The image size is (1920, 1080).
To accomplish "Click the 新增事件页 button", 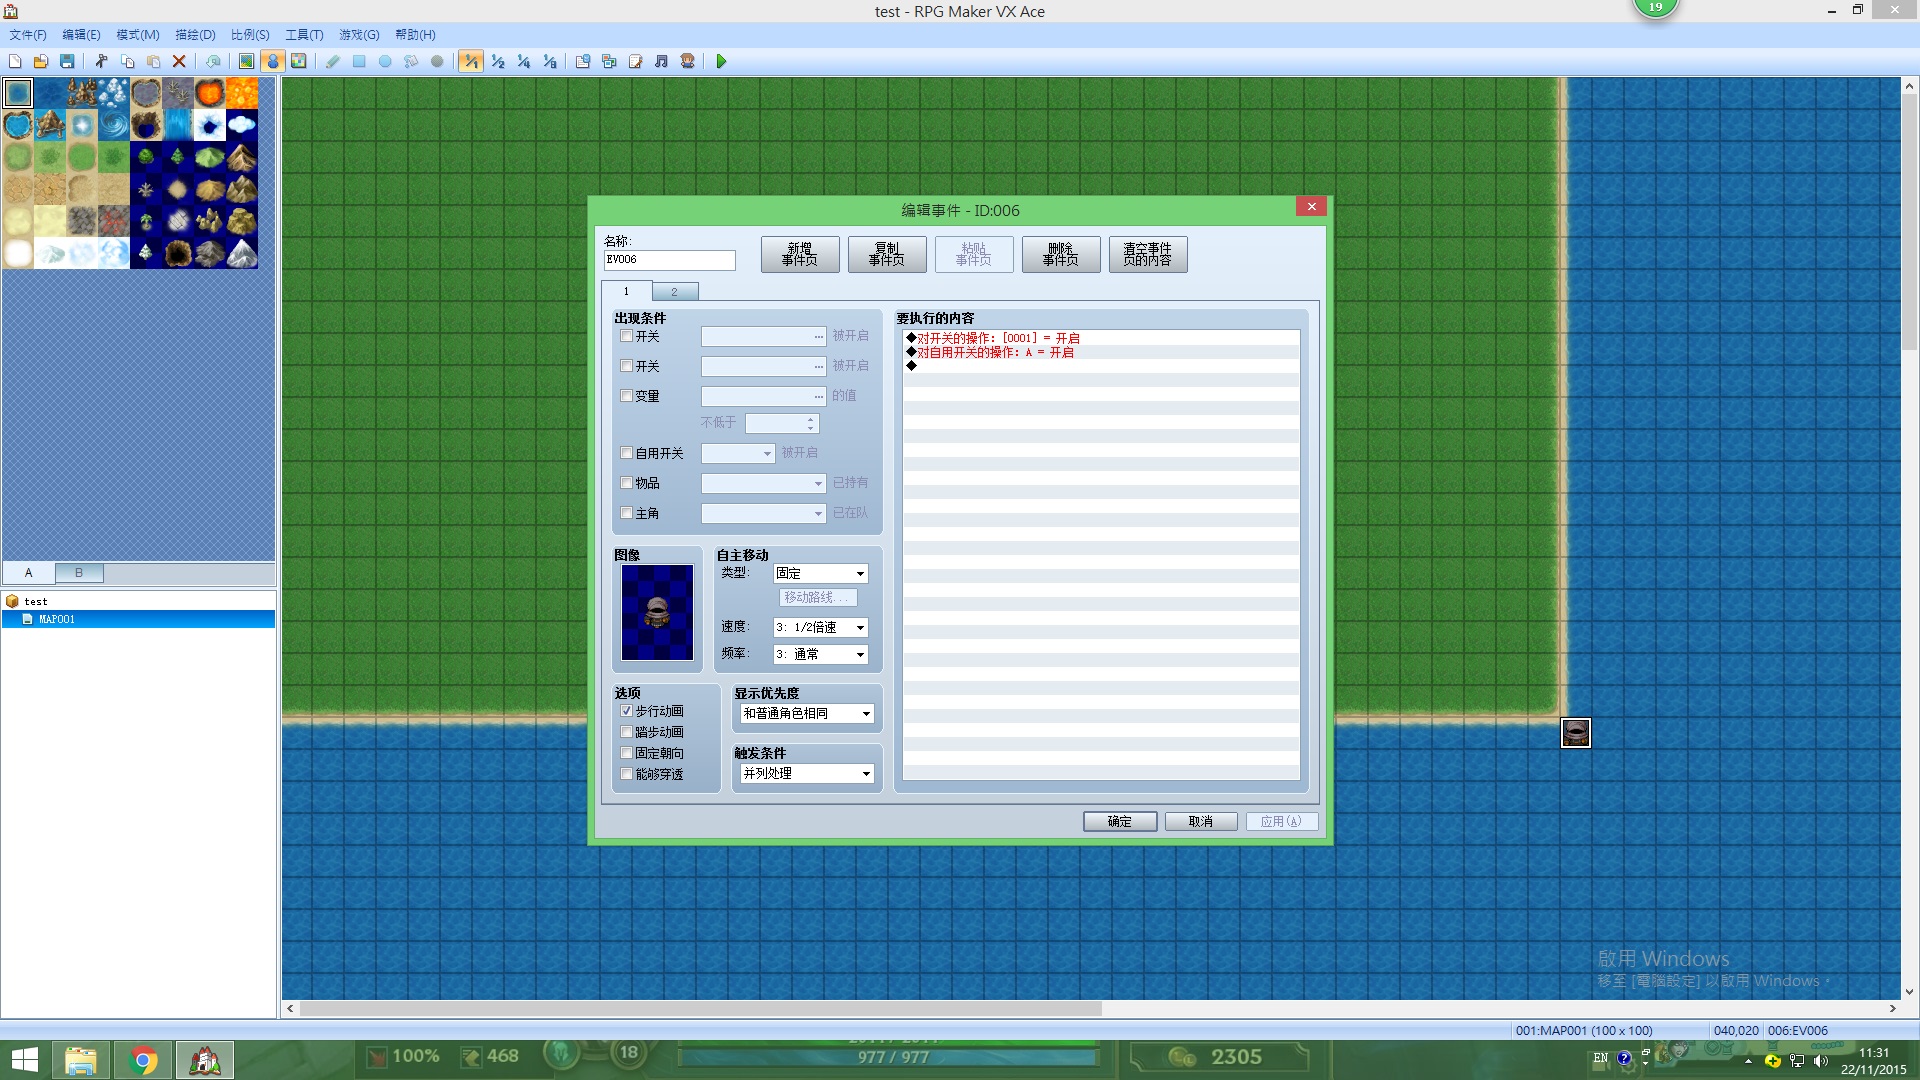I will pyautogui.click(x=800, y=255).
